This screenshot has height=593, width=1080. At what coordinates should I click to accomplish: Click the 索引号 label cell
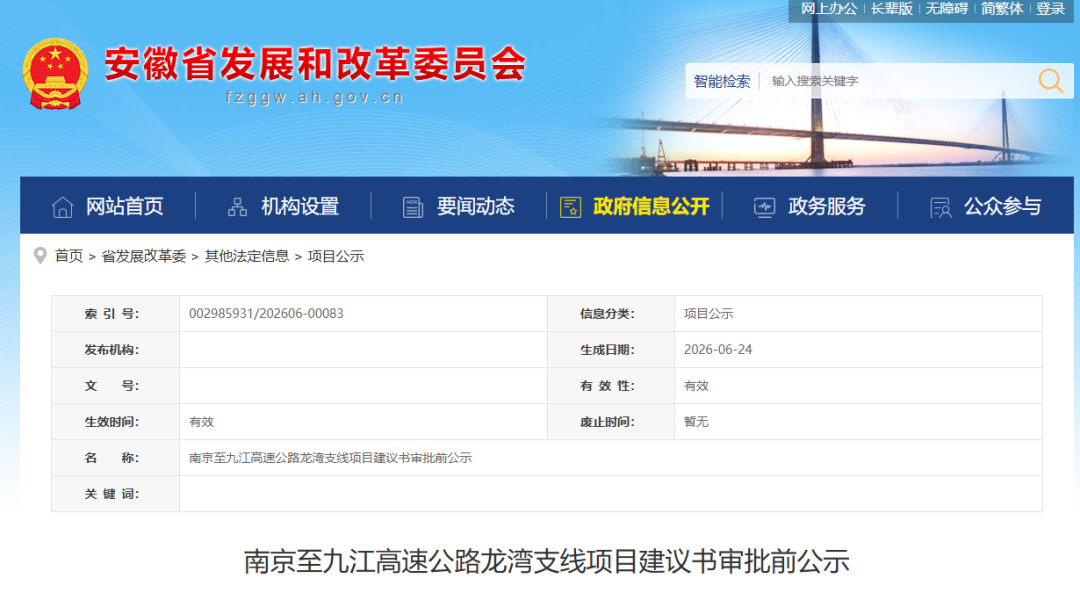click(115, 313)
